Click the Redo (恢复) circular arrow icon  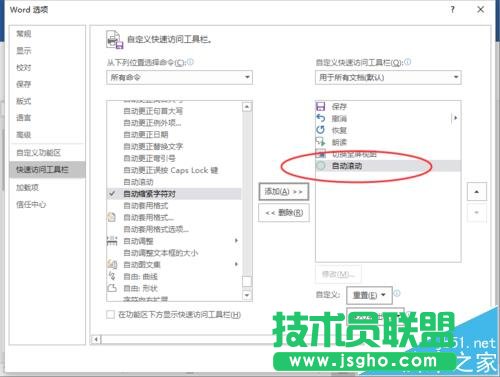tap(320, 130)
